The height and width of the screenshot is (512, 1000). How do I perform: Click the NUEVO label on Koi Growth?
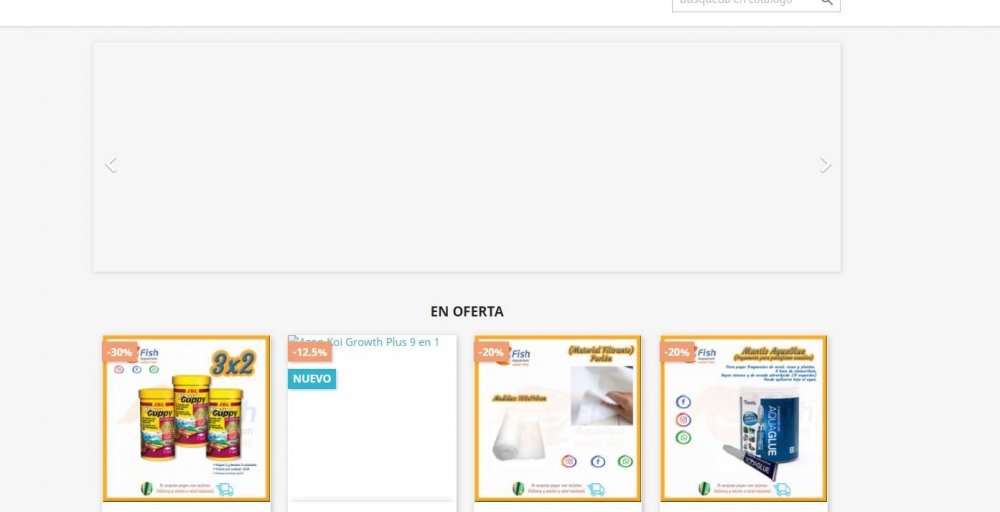point(312,379)
